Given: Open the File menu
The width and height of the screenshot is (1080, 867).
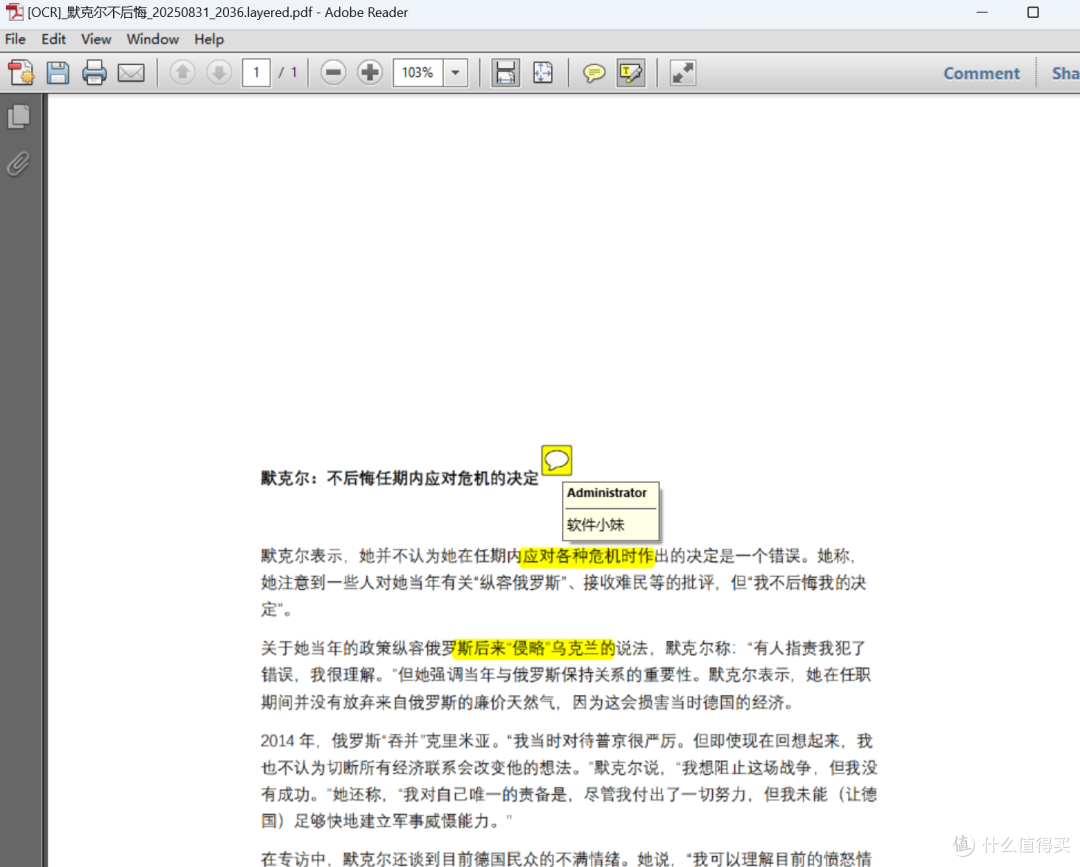Looking at the screenshot, I should [15, 39].
